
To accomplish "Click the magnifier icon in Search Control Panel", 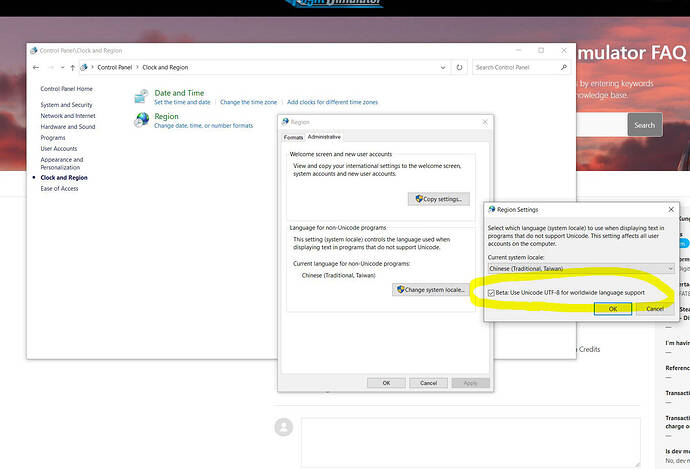I will pos(564,67).
